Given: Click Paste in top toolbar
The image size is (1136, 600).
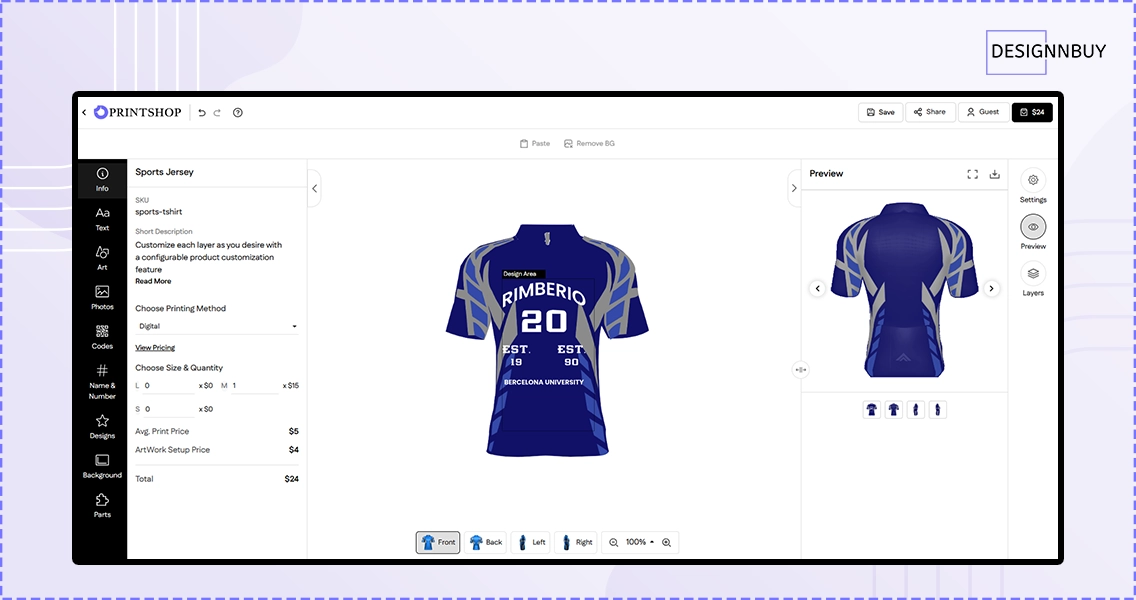Looking at the screenshot, I should click(535, 143).
